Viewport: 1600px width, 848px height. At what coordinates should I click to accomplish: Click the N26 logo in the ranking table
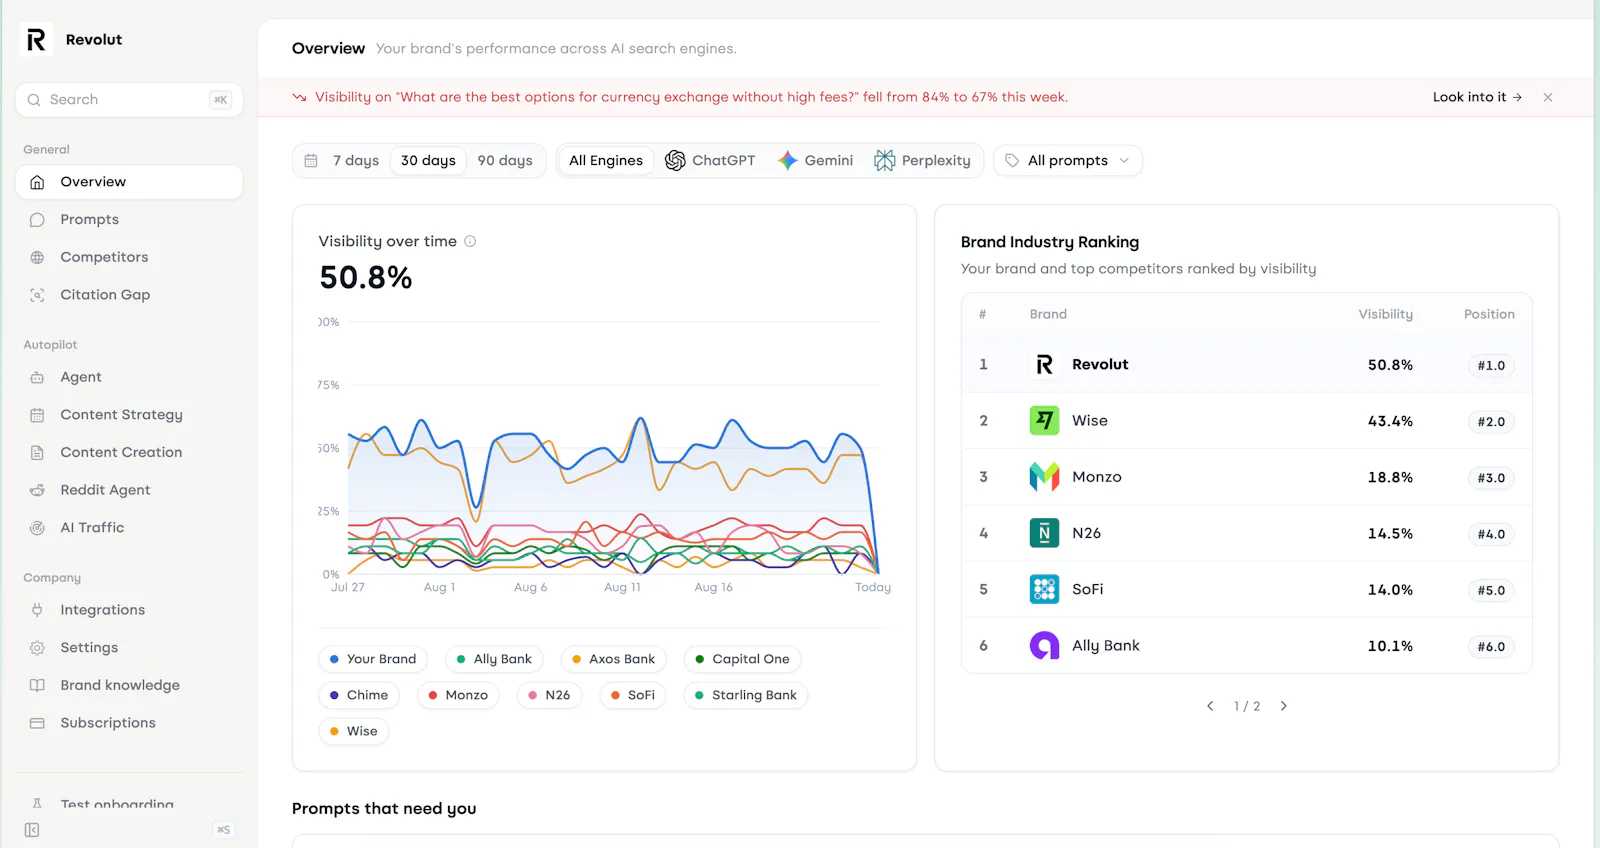[1044, 533]
